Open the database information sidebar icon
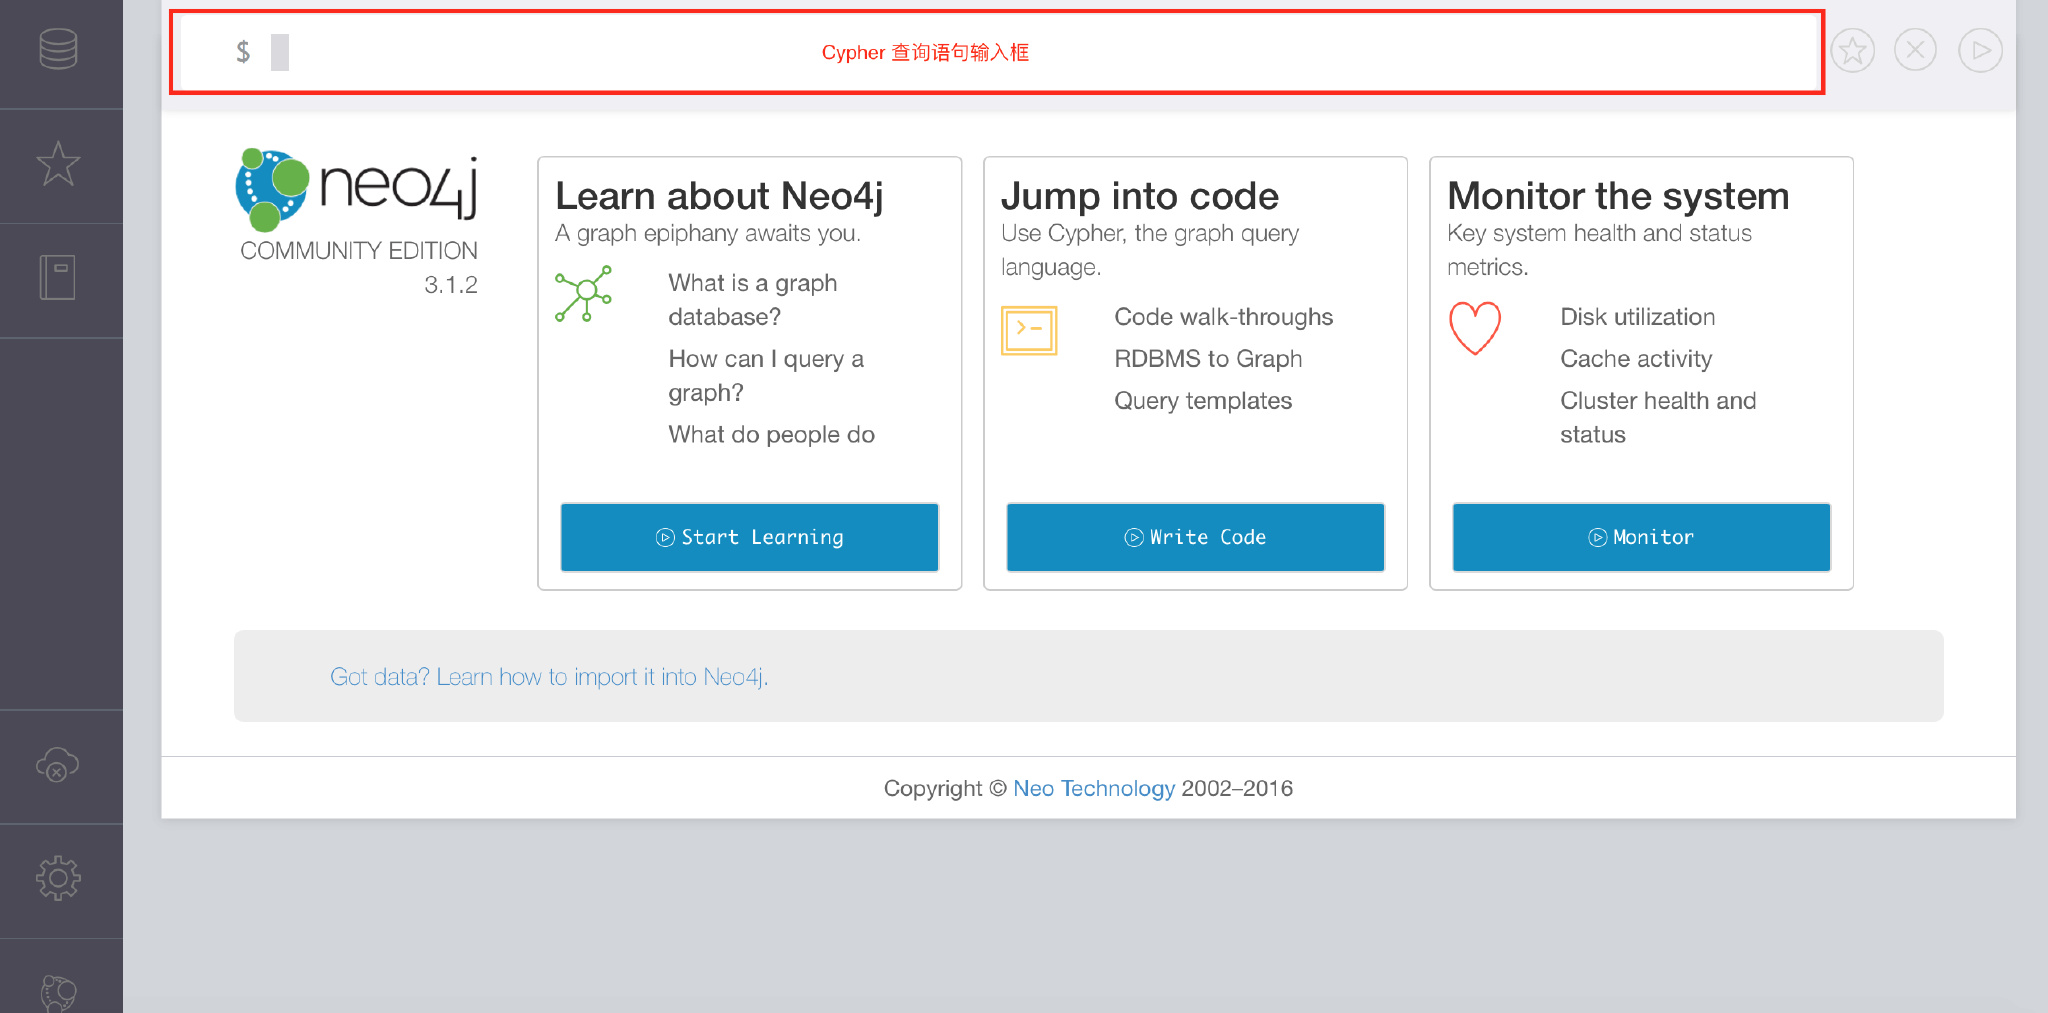Screen dimensions: 2048x1013 click(59, 49)
